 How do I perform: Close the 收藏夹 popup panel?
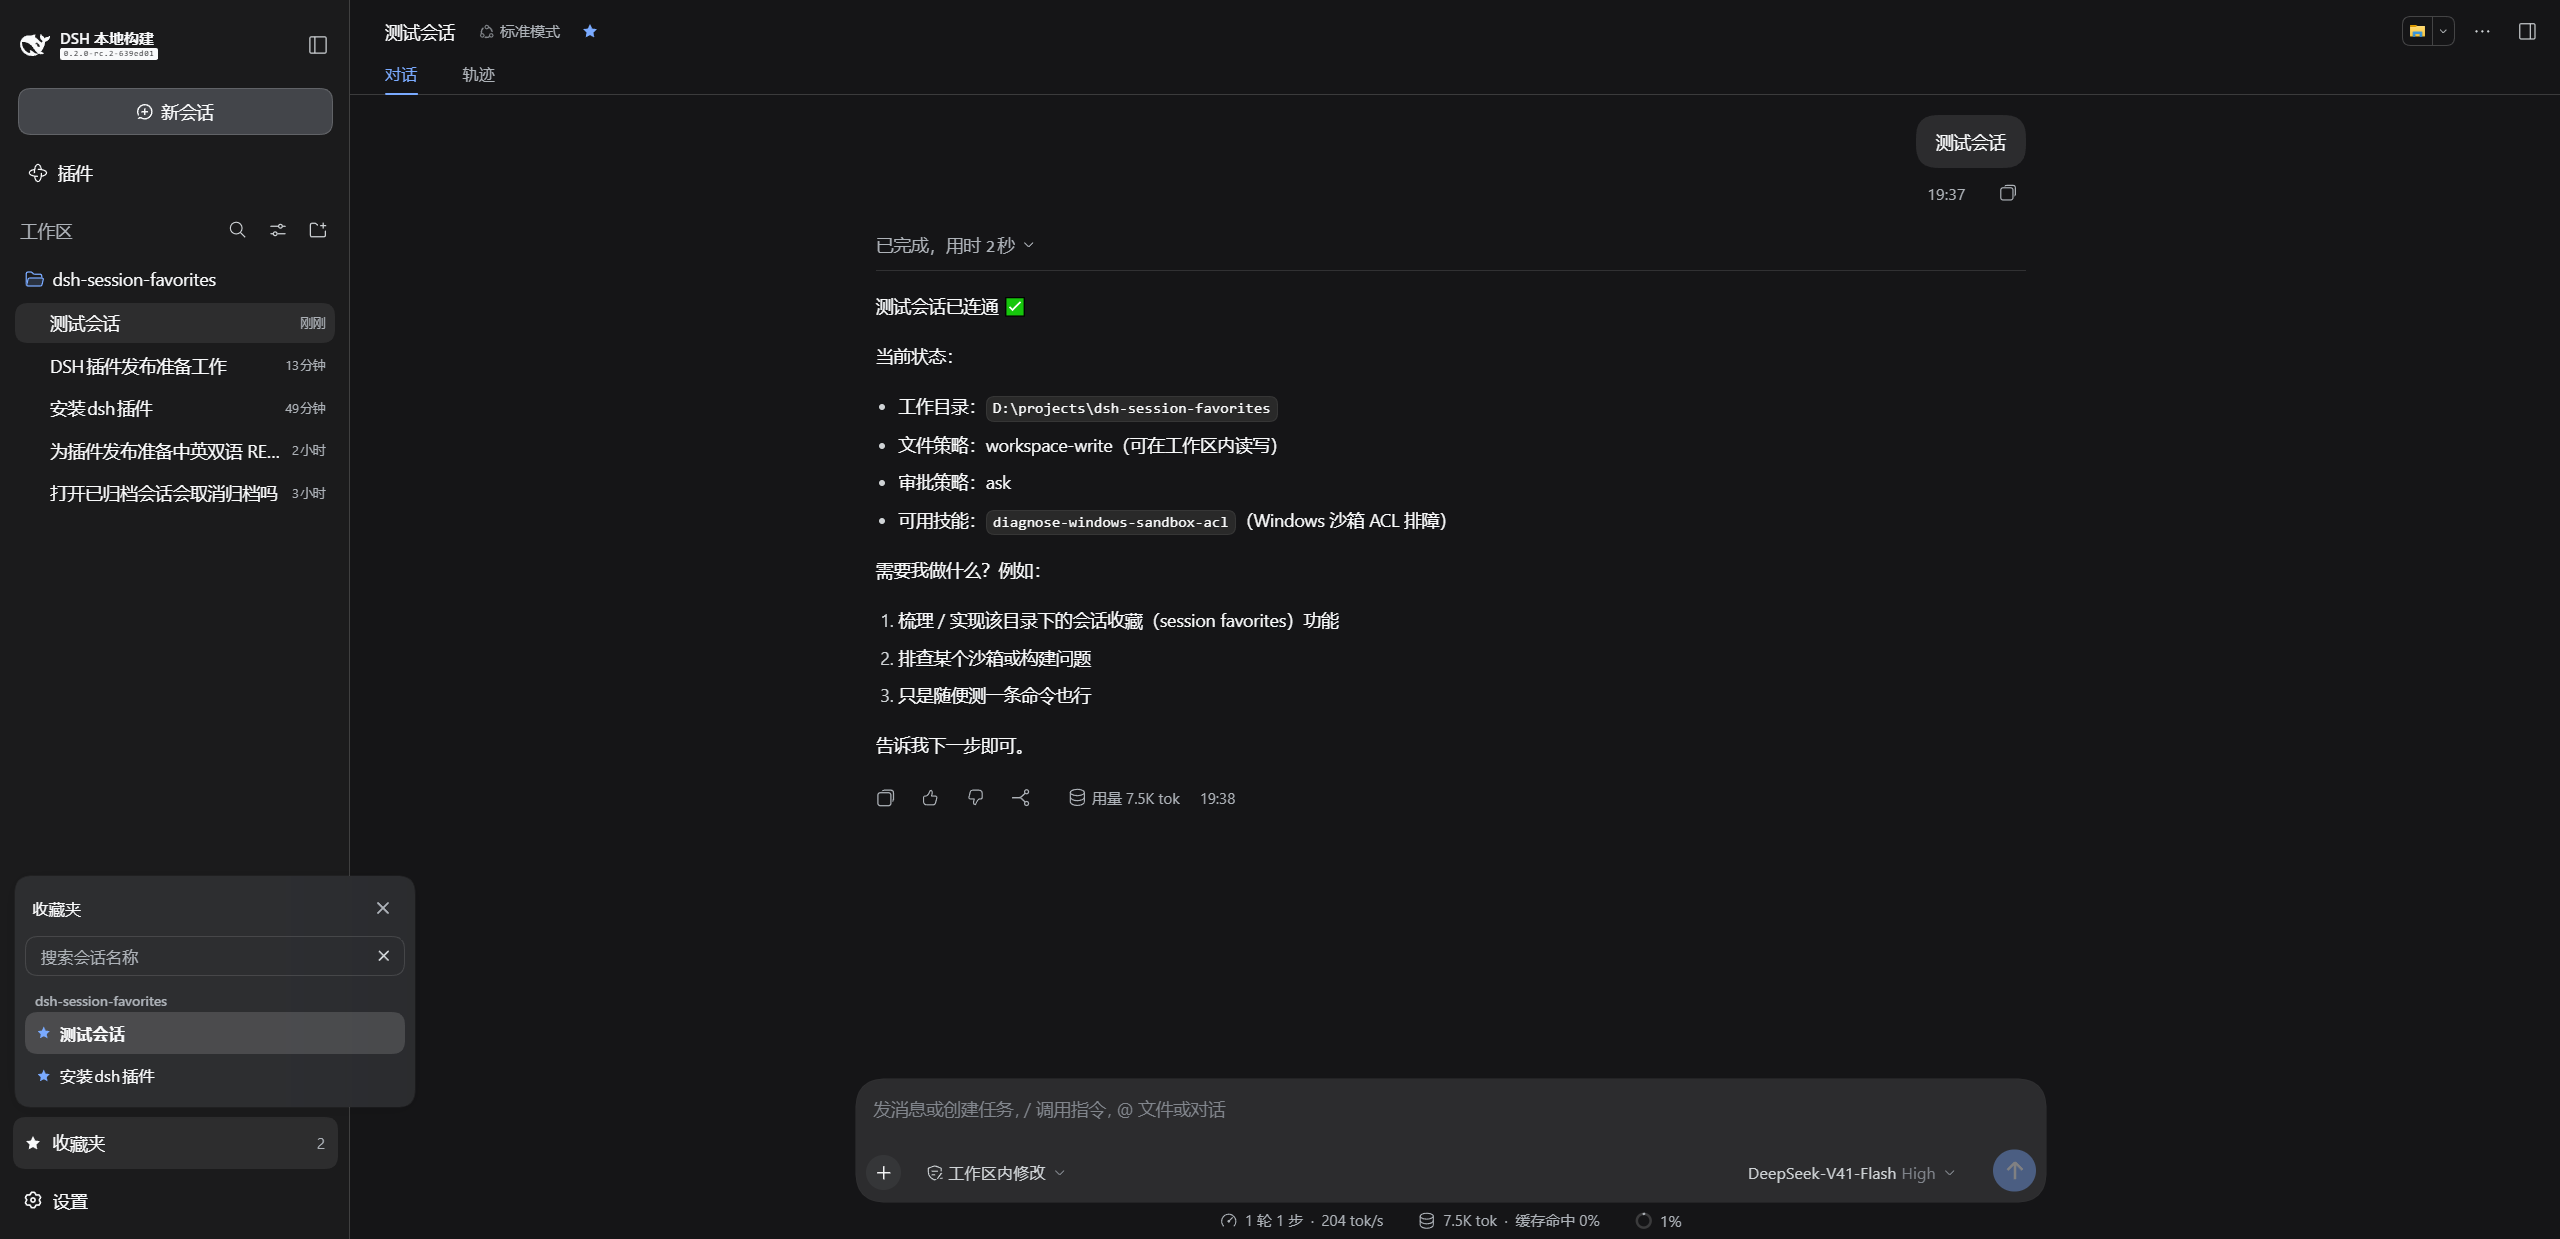click(x=383, y=908)
